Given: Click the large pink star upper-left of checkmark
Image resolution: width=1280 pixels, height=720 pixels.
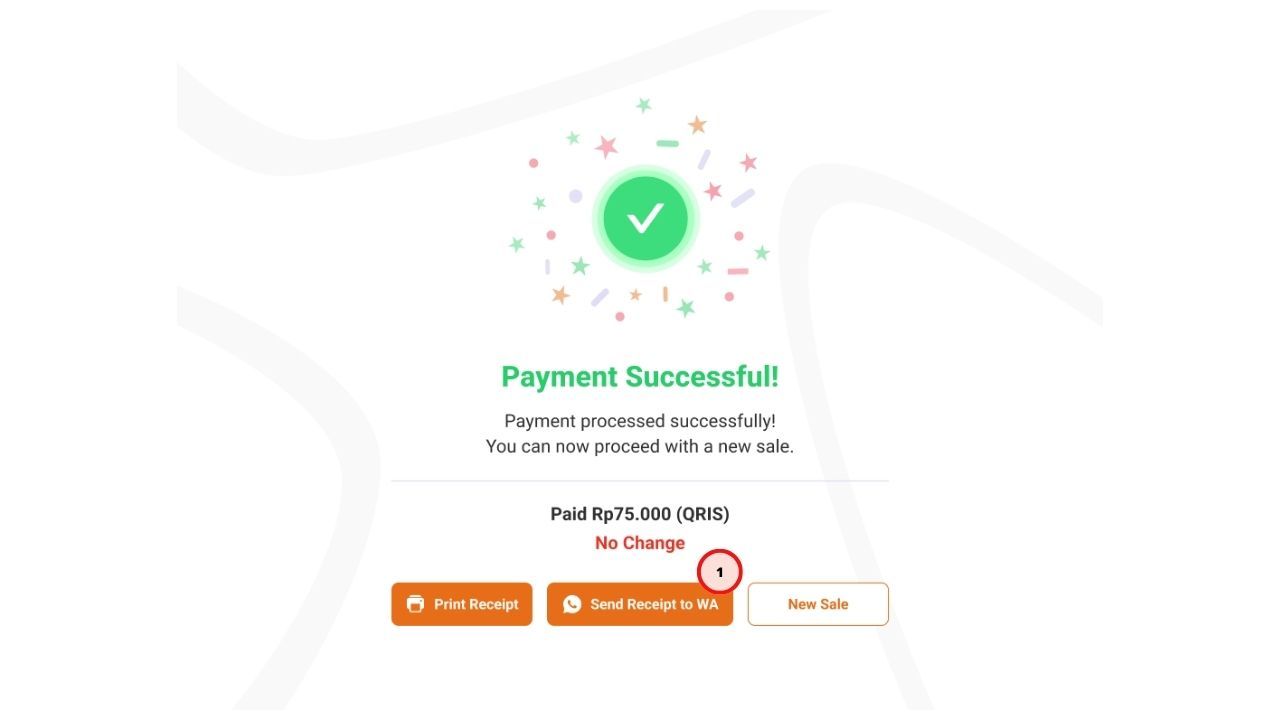Looking at the screenshot, I should tap(606, 147).
